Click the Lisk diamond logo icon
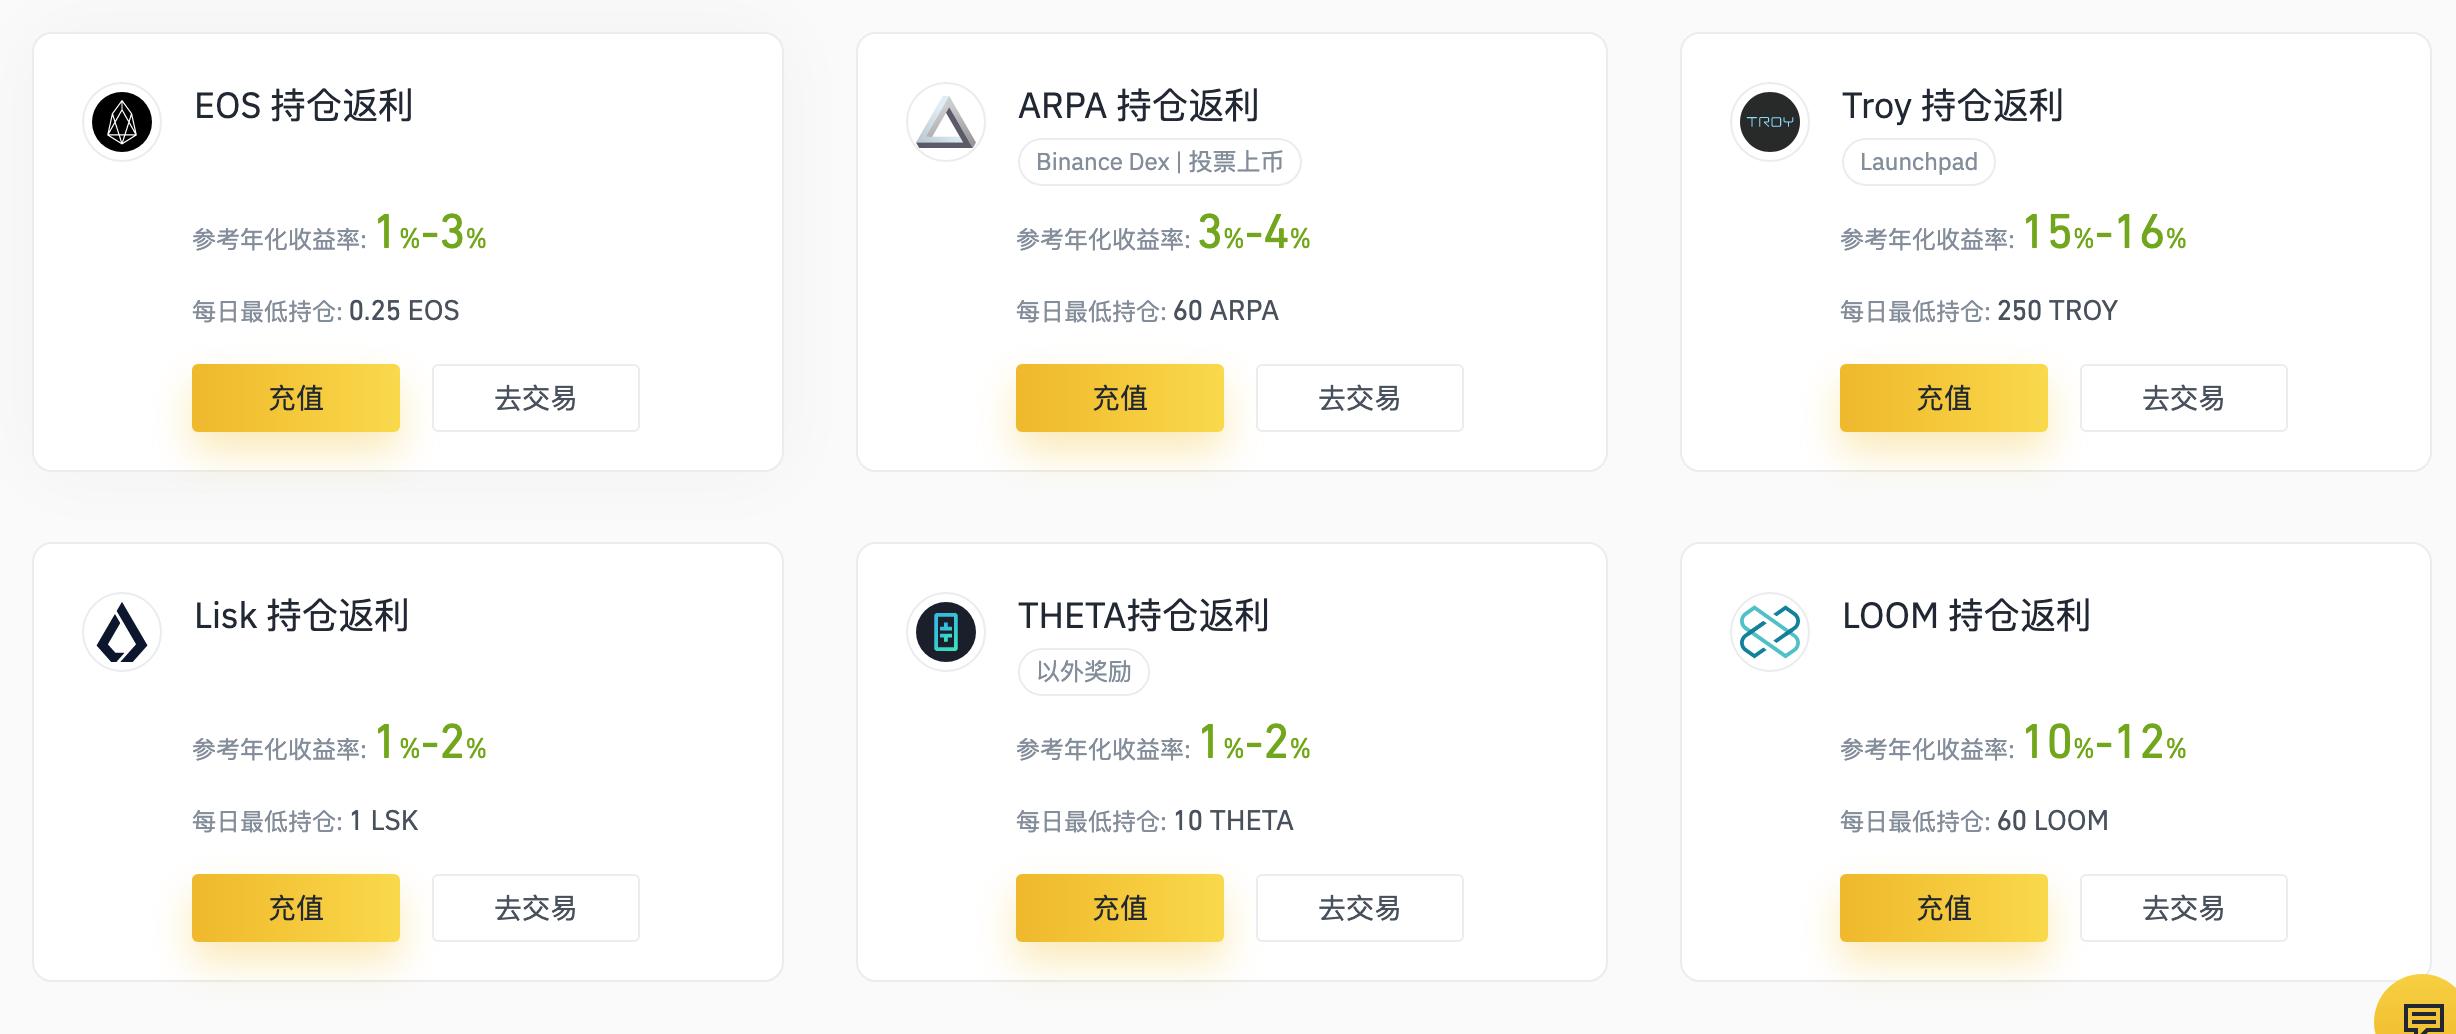Image resolution: width=2456 pixels, height=1034 pixels. point(122,632)
